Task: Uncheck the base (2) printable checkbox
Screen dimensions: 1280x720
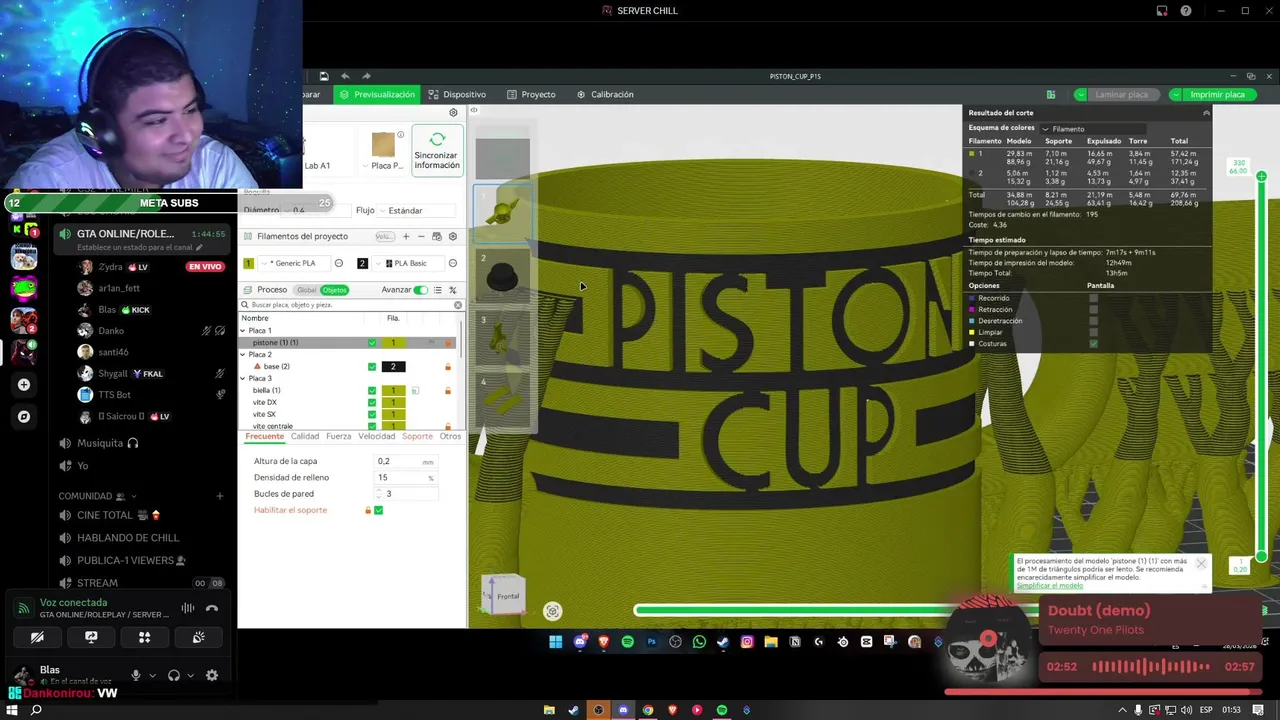Action: 372,366
